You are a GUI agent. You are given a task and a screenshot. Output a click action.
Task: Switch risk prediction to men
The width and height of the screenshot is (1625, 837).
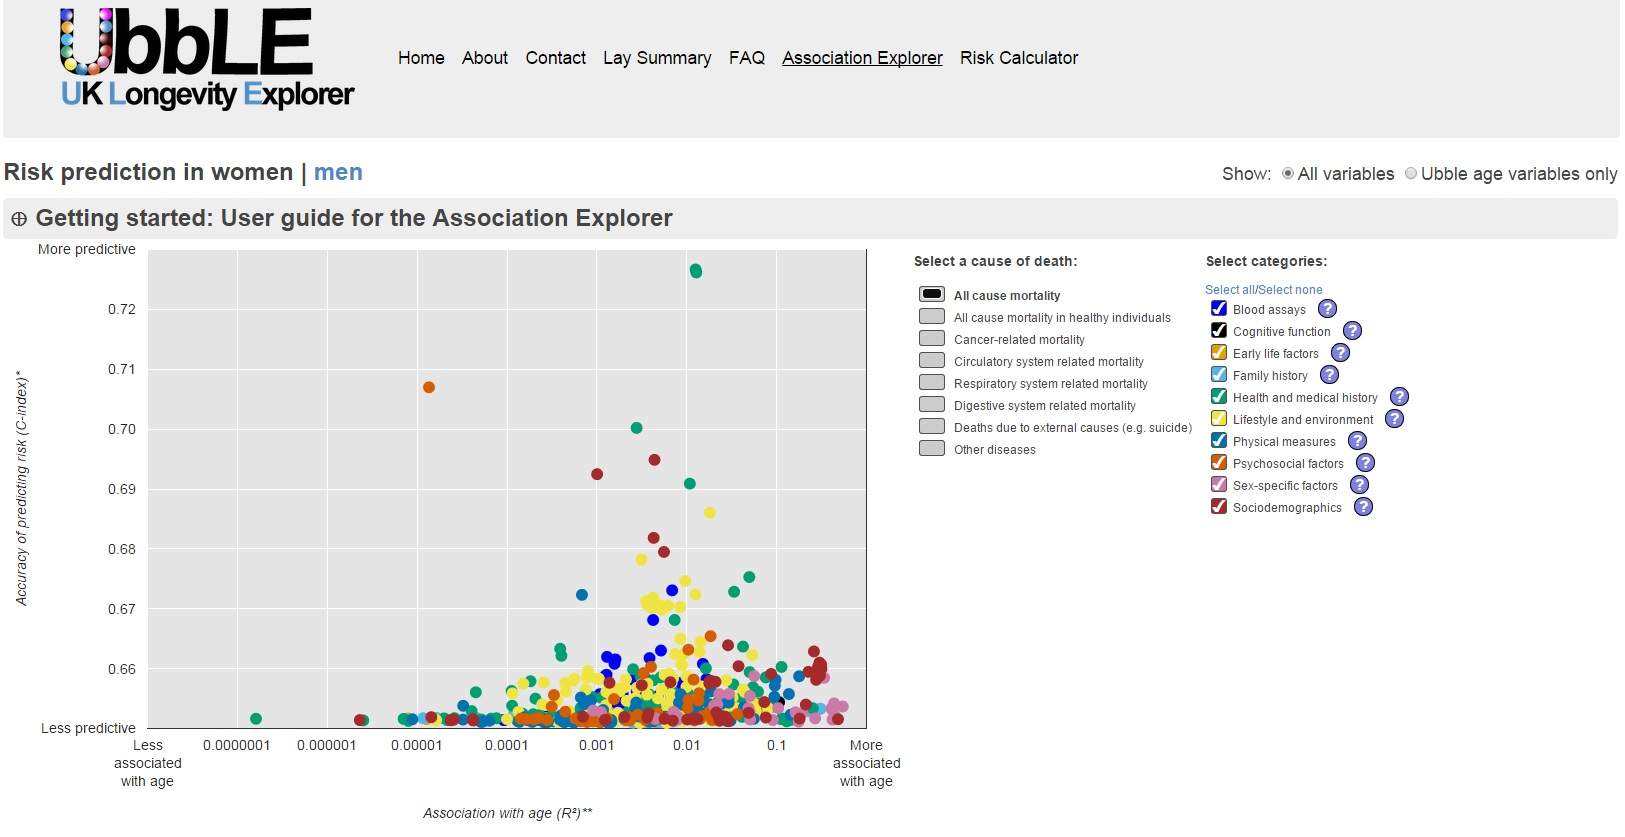click(338, 172)
